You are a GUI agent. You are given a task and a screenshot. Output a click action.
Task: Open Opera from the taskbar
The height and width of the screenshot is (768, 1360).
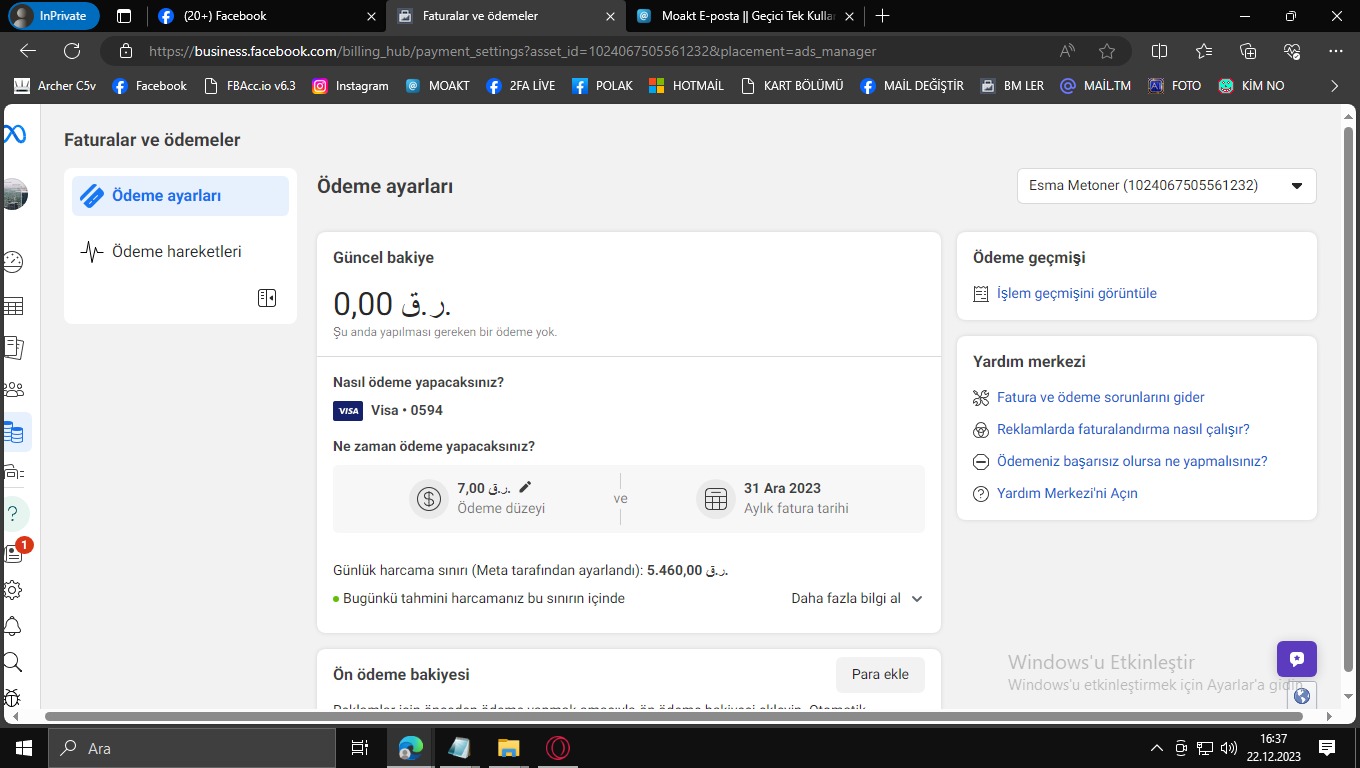tap(558, 748)
